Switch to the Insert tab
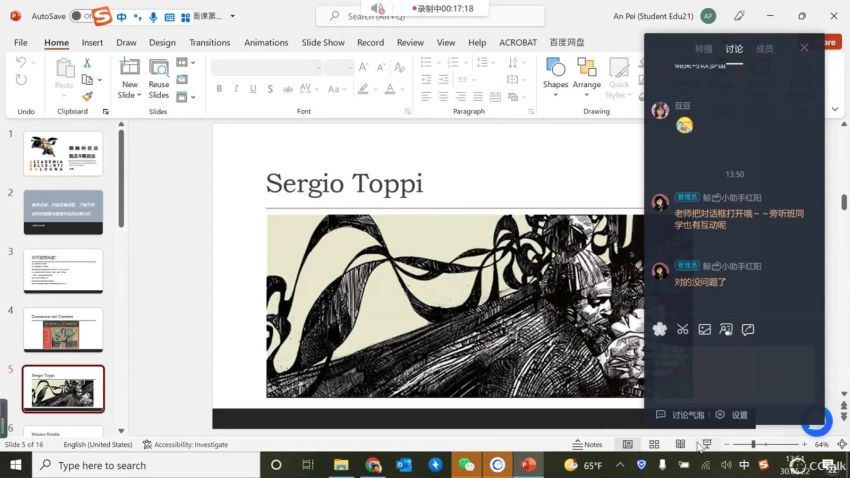Screen dimensions: 850x478 coord(92,42)
